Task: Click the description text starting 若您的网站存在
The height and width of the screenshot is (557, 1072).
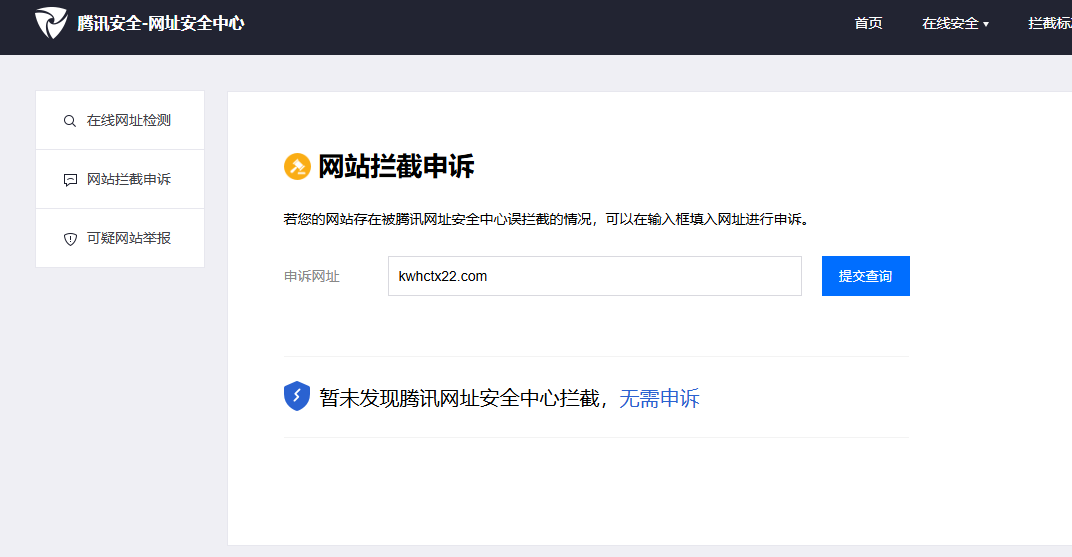Action: [x=546, y=219]
